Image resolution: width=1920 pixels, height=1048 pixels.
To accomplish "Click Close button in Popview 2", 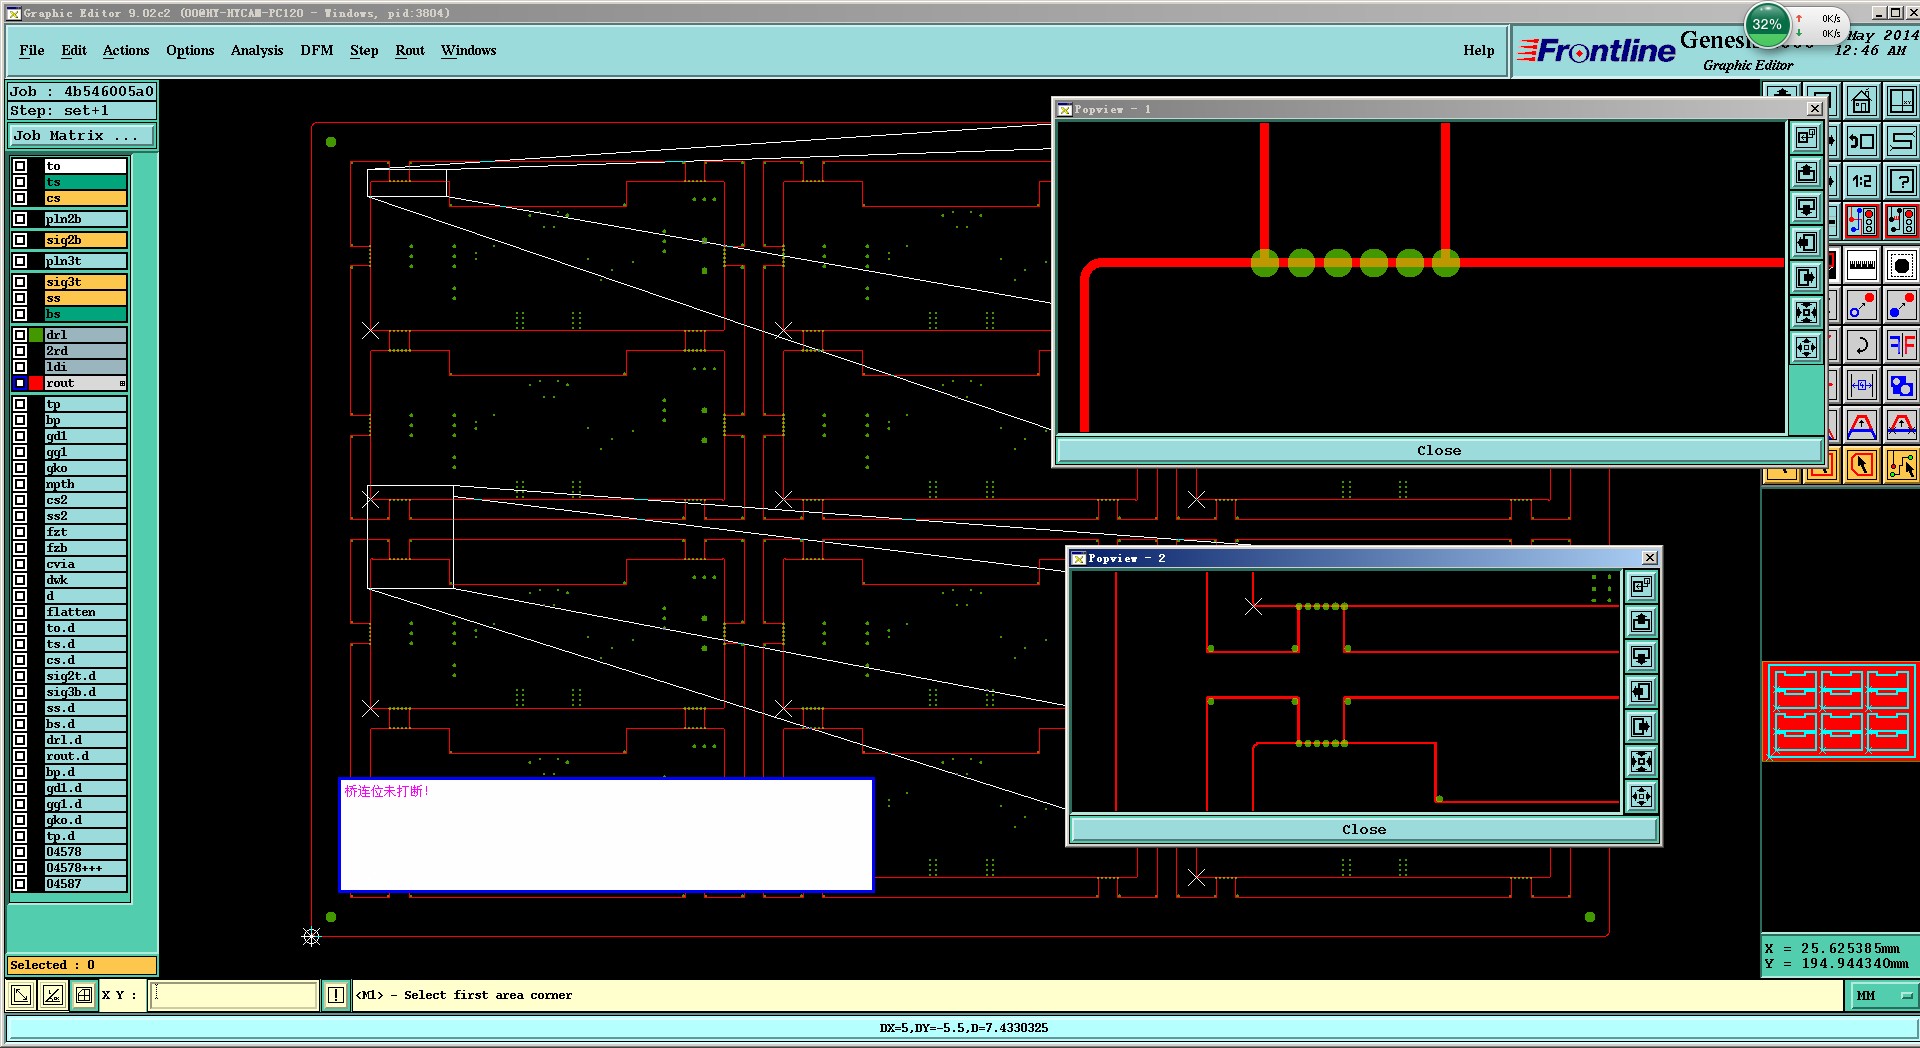I will pos(1364,830).
